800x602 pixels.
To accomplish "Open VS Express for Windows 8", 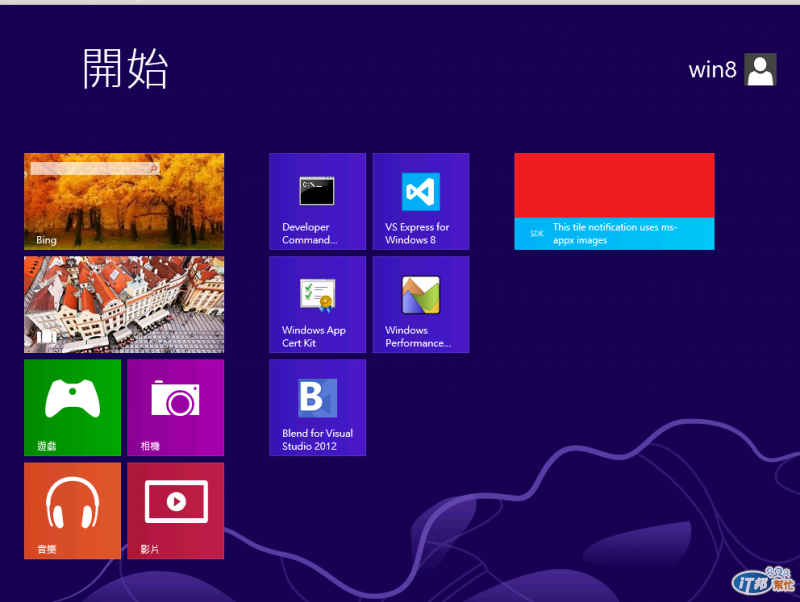I will click(421, 201).
